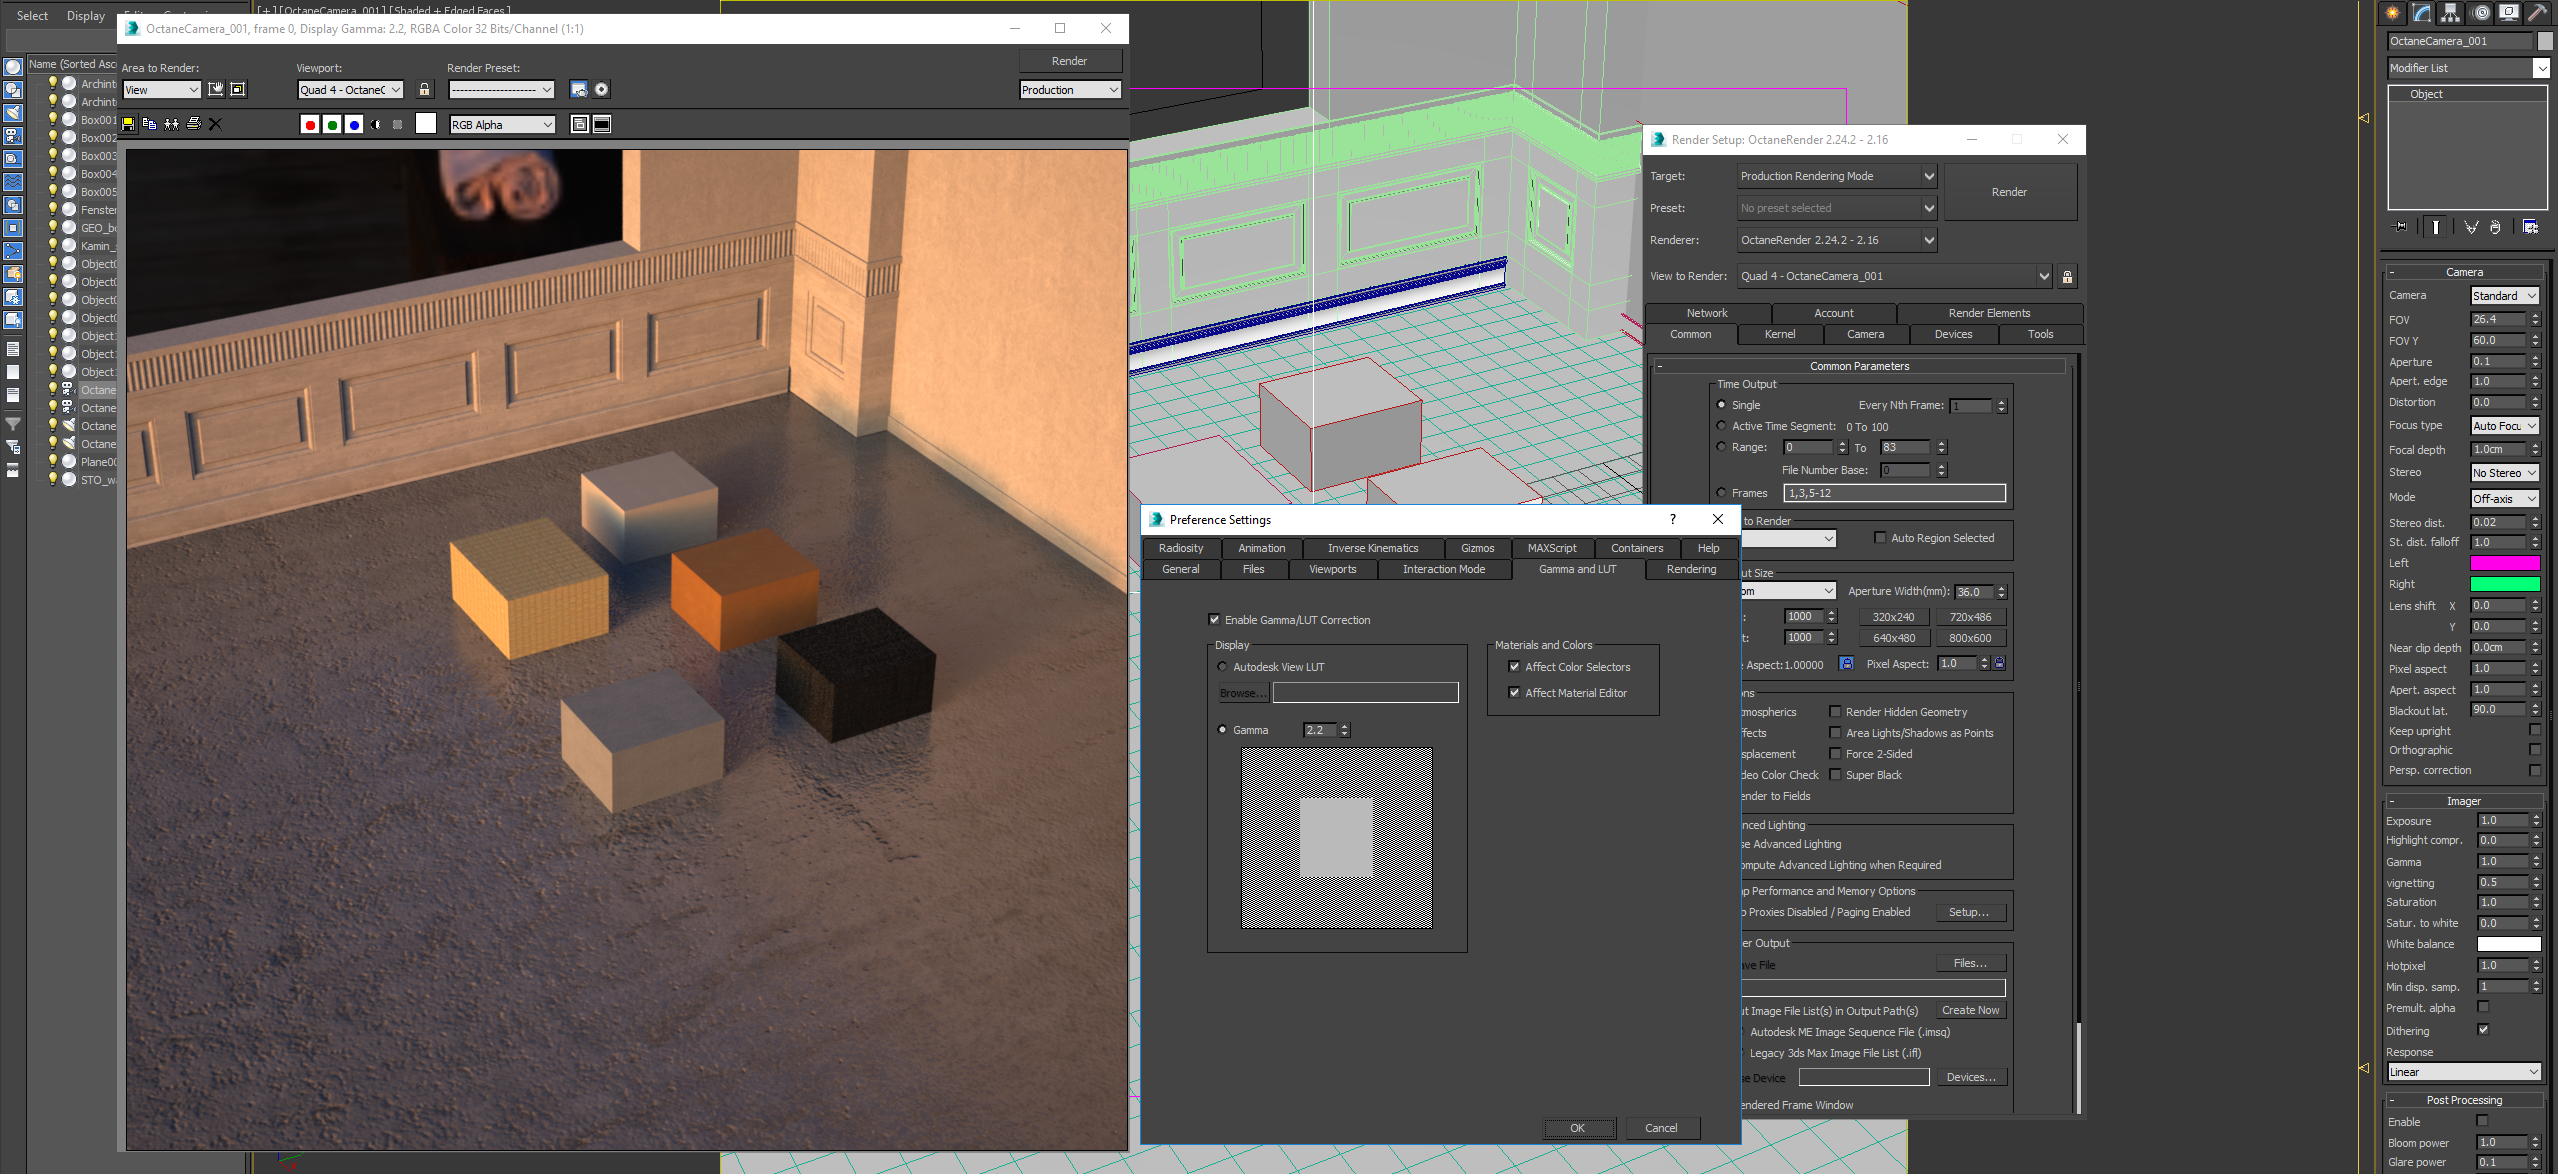Open the Area to Render dropdown
Viewport: 2558px width, 1174px height.
point(162,90)
